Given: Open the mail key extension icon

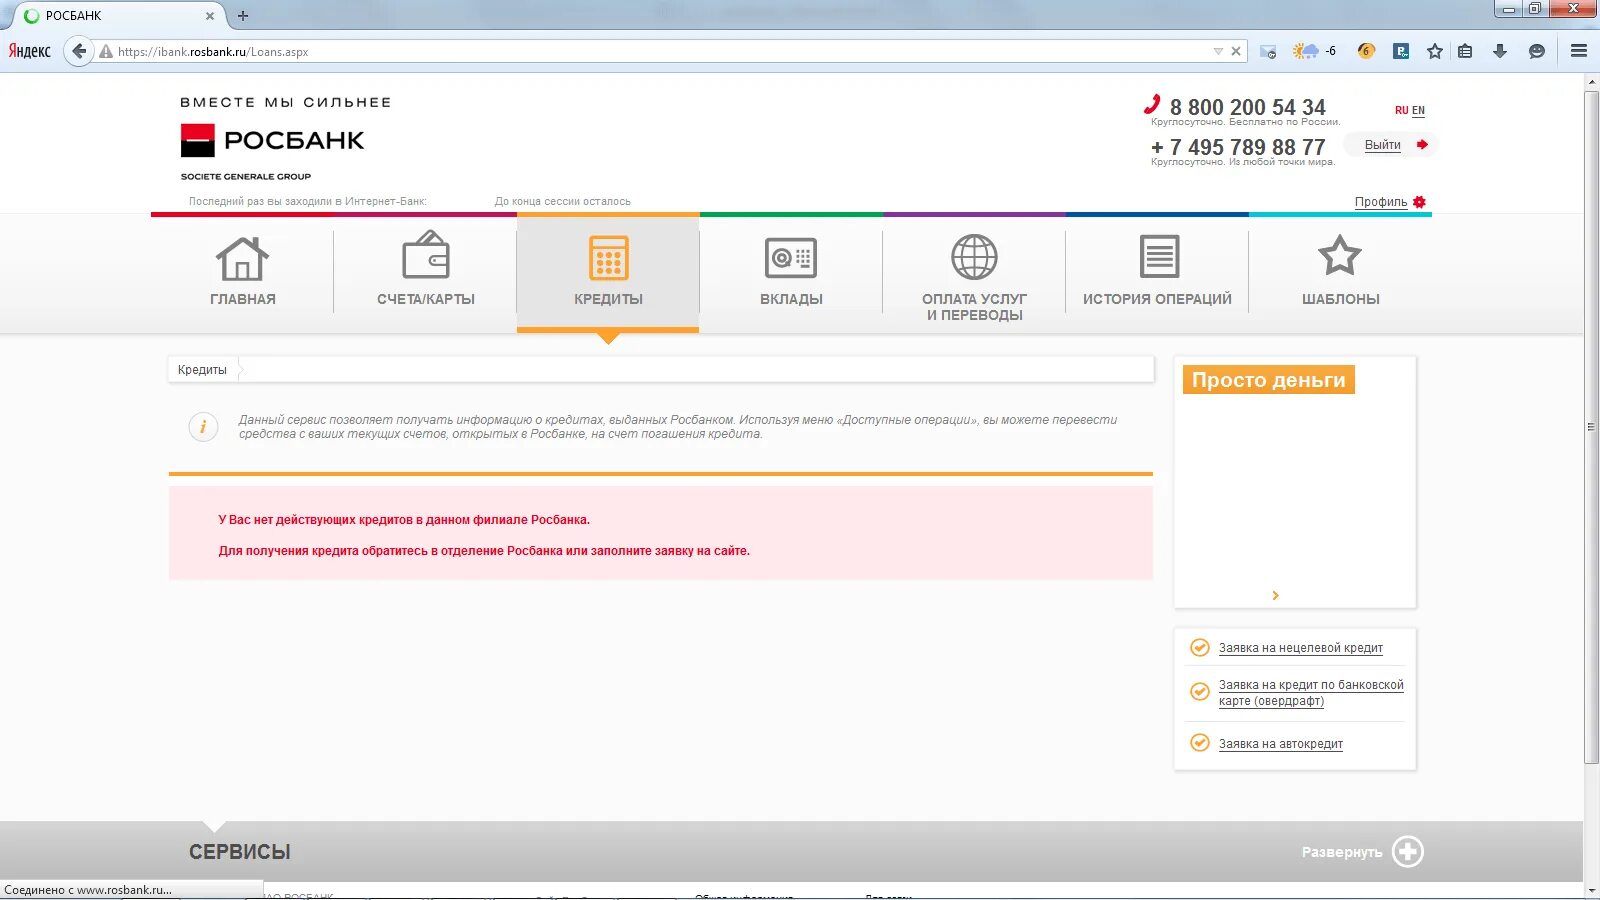Looking at the screenshot, I should pos(1268,52).
